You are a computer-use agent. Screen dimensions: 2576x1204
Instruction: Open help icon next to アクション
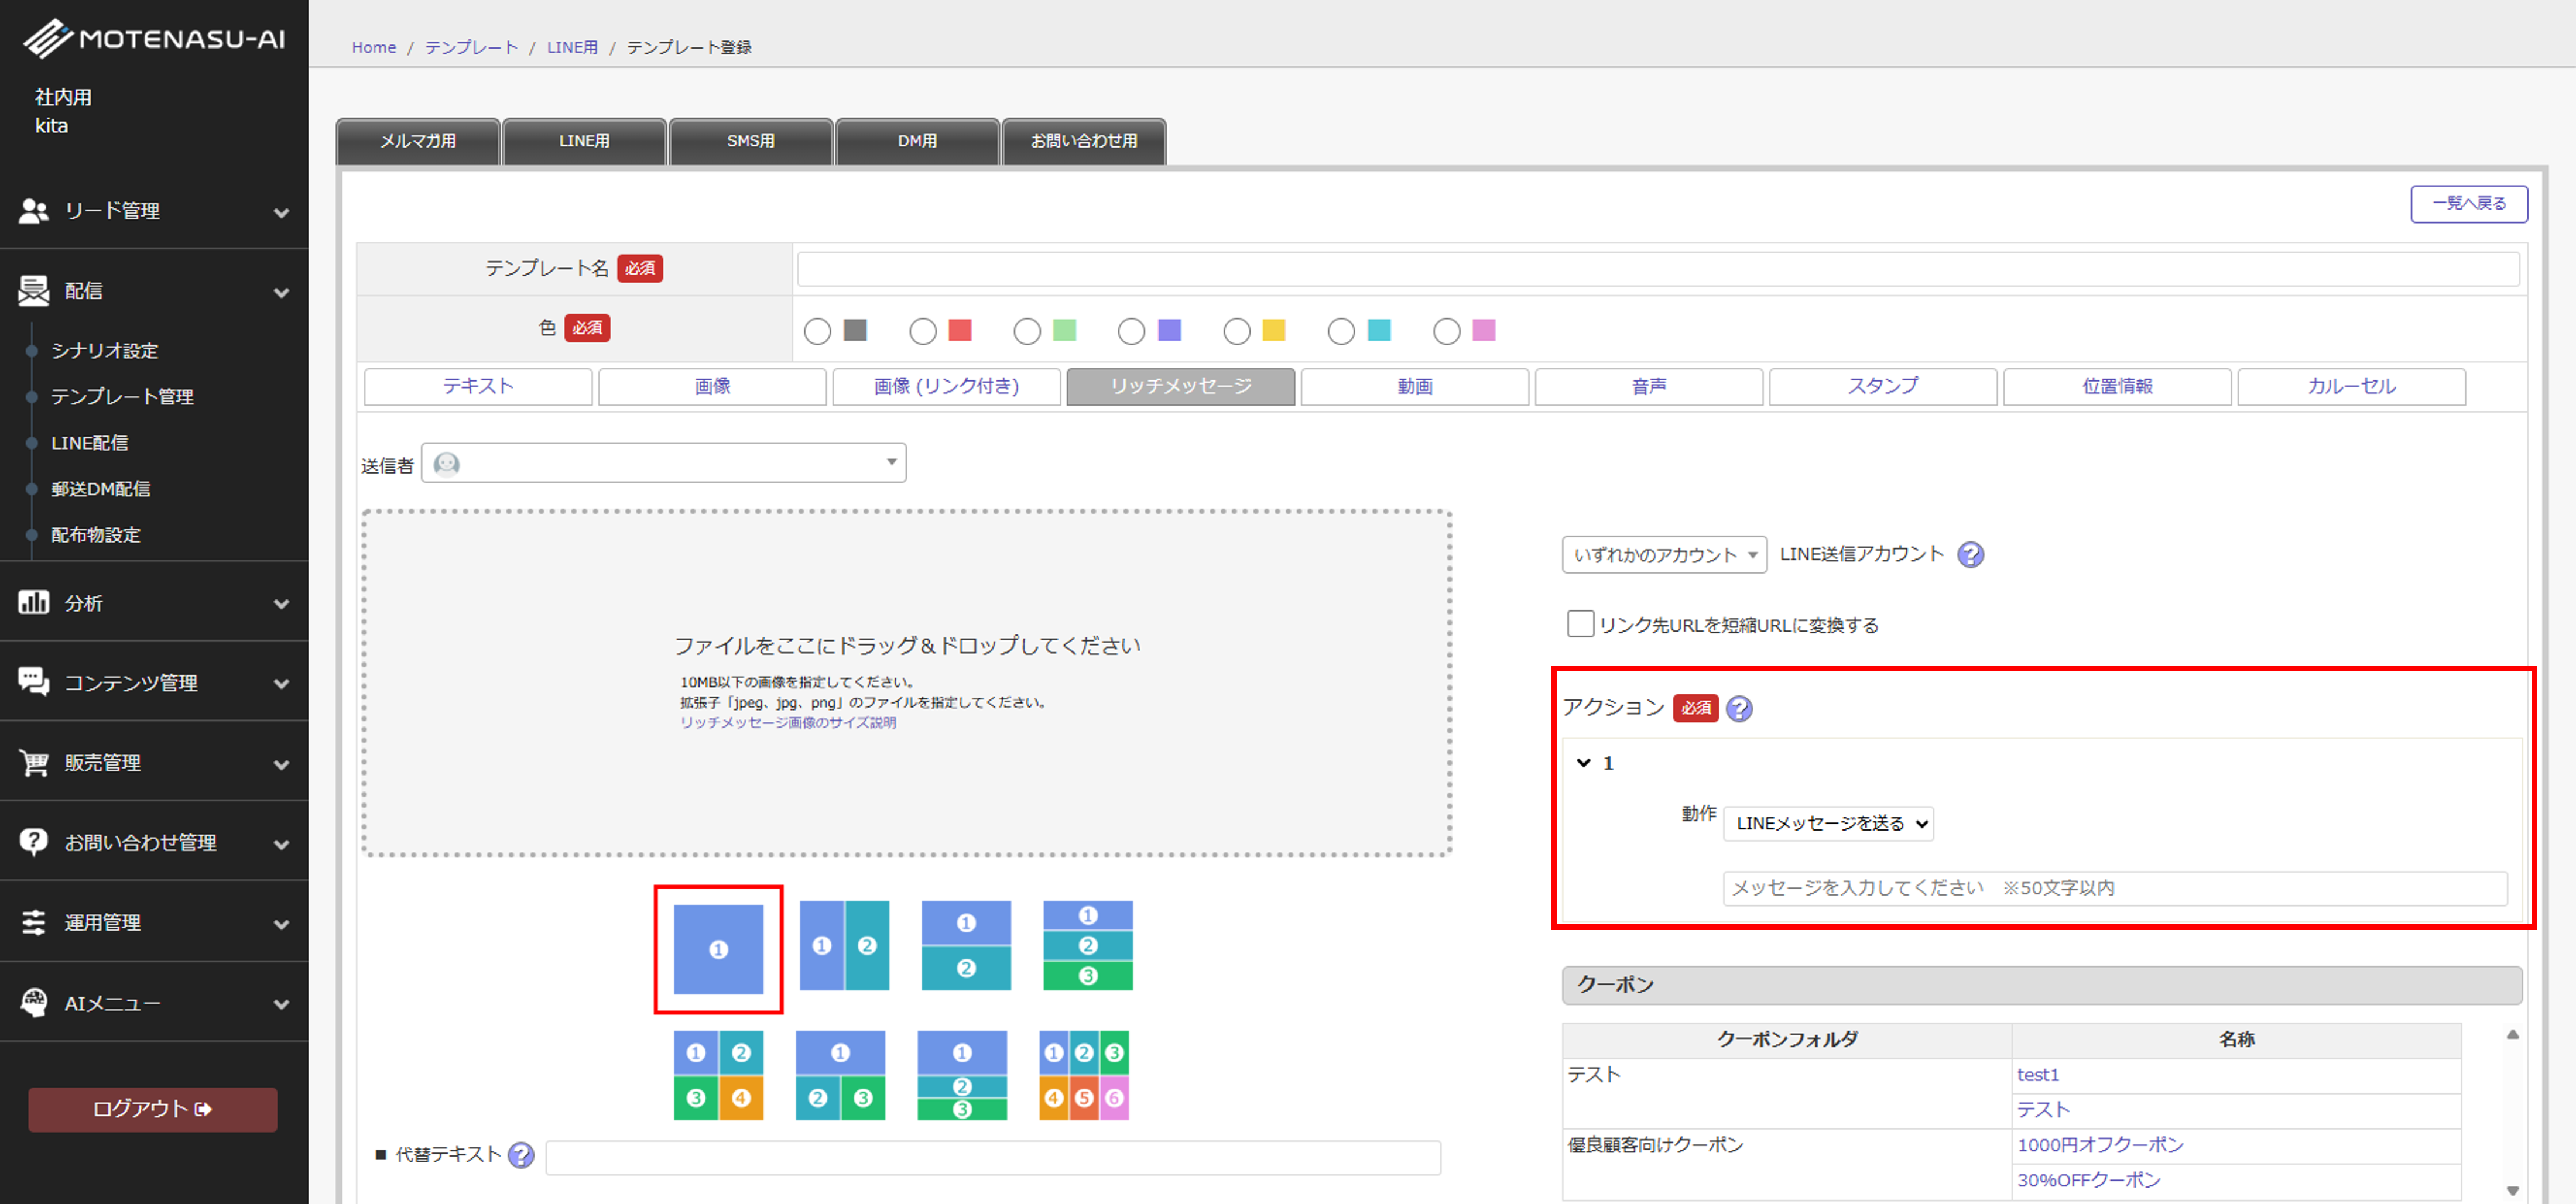[1739, 709]
